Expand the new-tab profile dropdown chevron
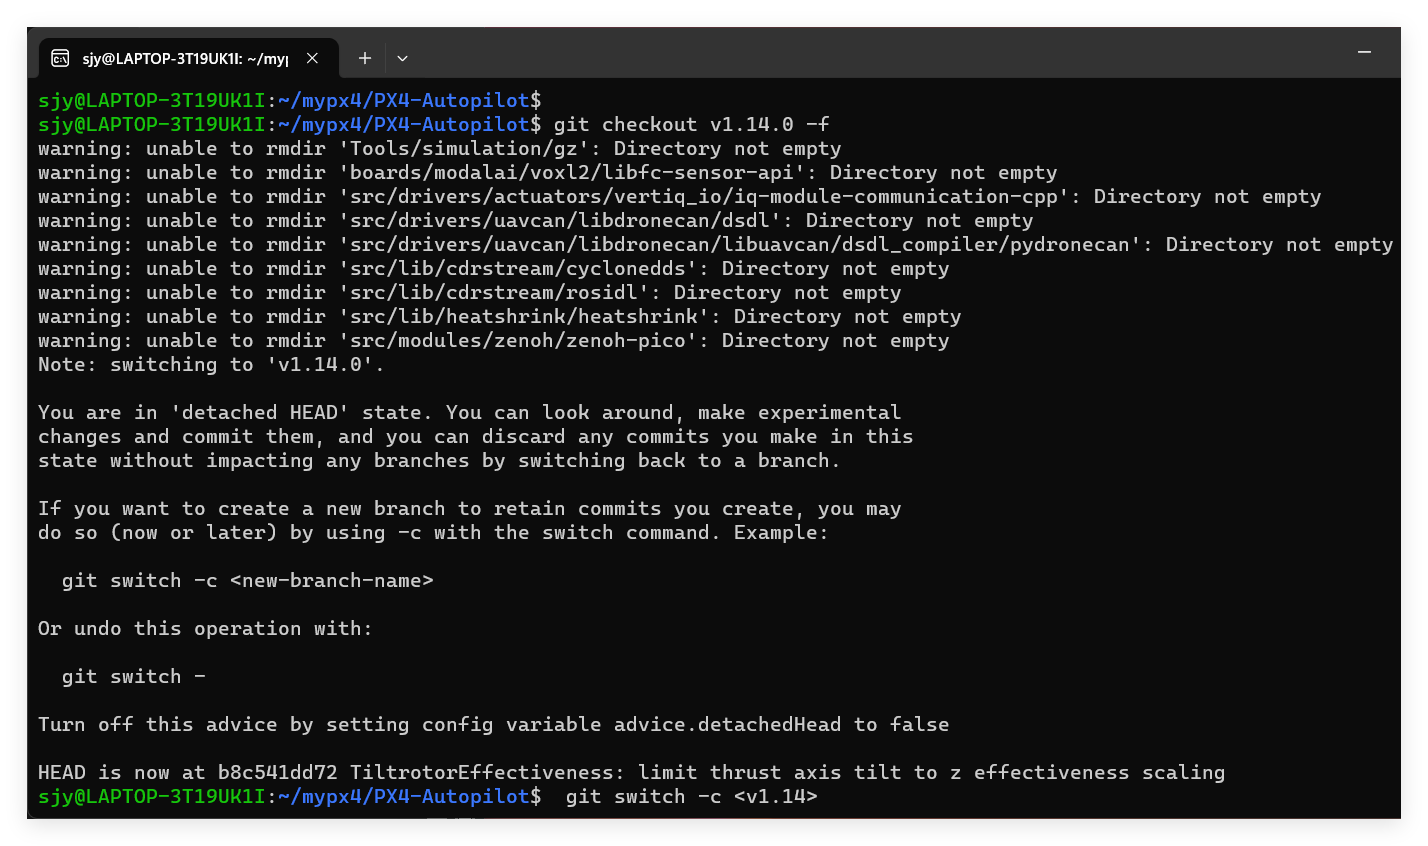 [x=402, y=58]
